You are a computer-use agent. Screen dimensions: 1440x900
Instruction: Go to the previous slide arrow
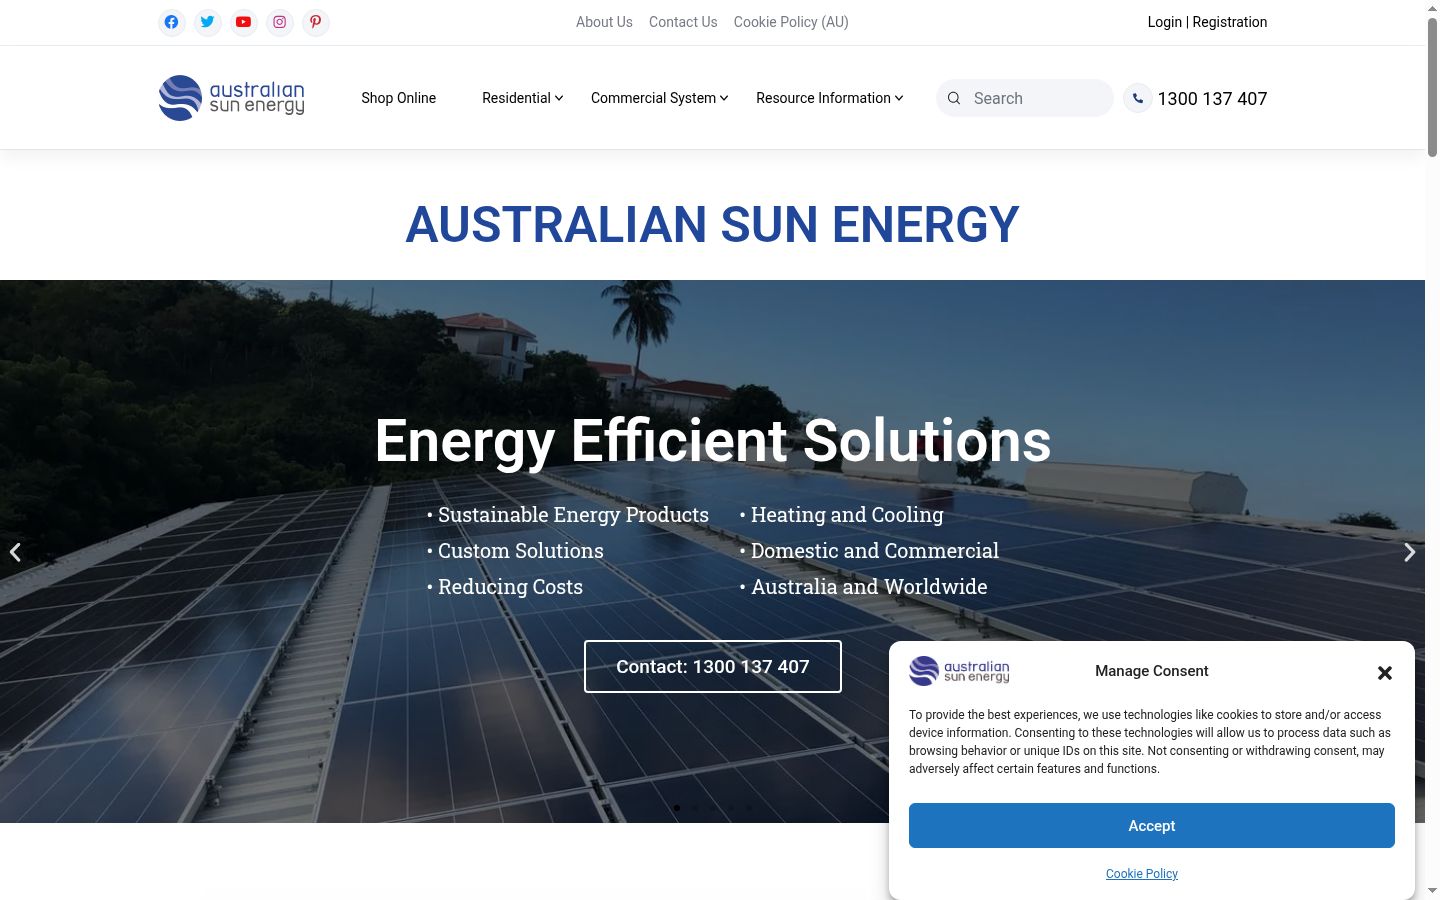point(15,552)
